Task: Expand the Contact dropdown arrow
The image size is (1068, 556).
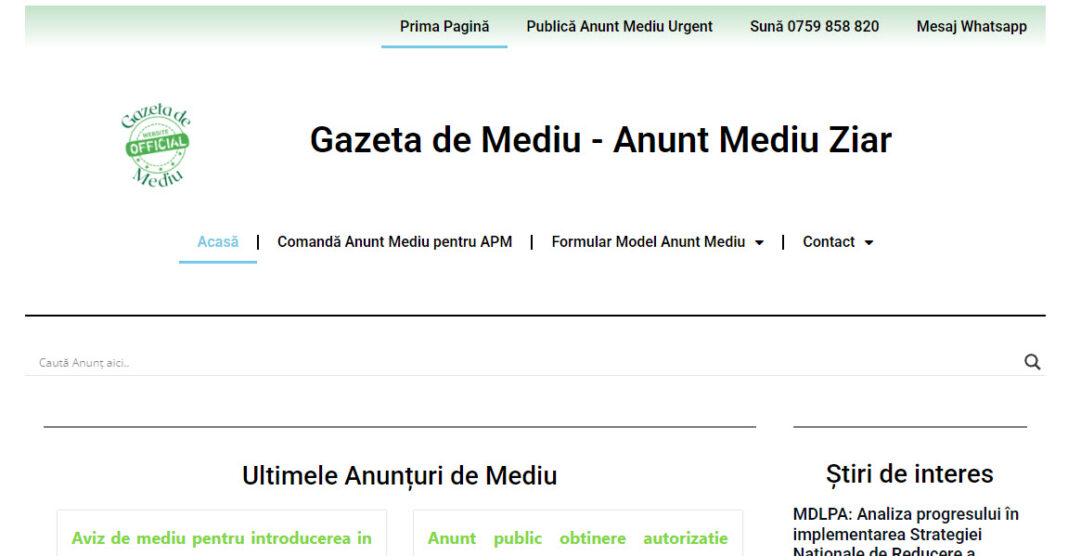Action: (x=868, y=243)
